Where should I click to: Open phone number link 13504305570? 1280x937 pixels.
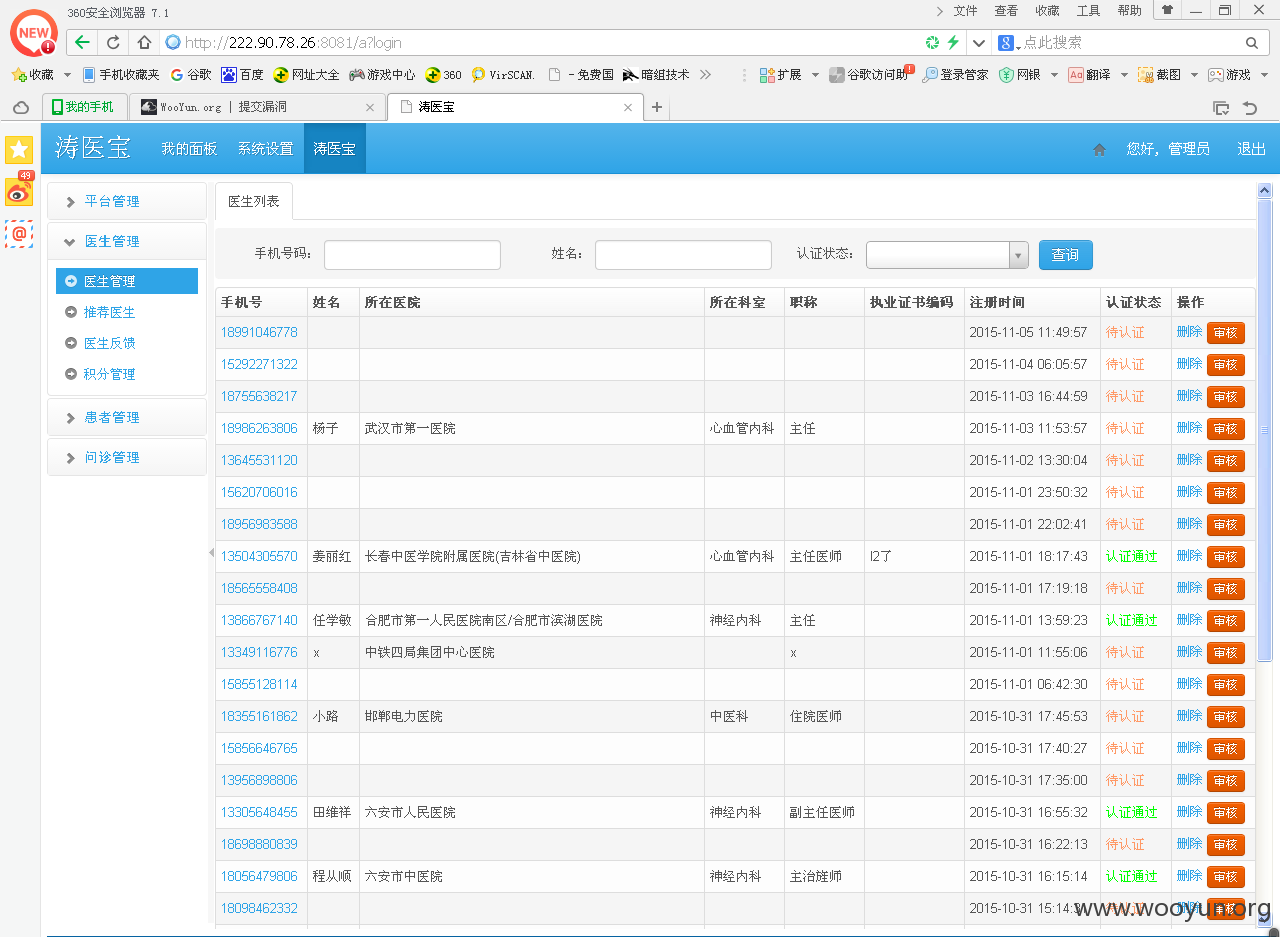coord(259,556)
